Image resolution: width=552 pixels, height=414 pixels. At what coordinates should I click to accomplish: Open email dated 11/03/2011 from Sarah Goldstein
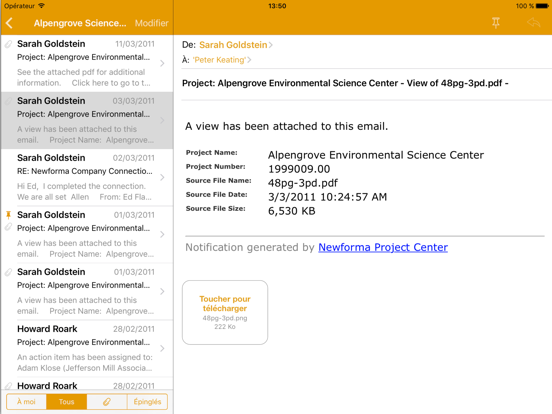point(87,63)
